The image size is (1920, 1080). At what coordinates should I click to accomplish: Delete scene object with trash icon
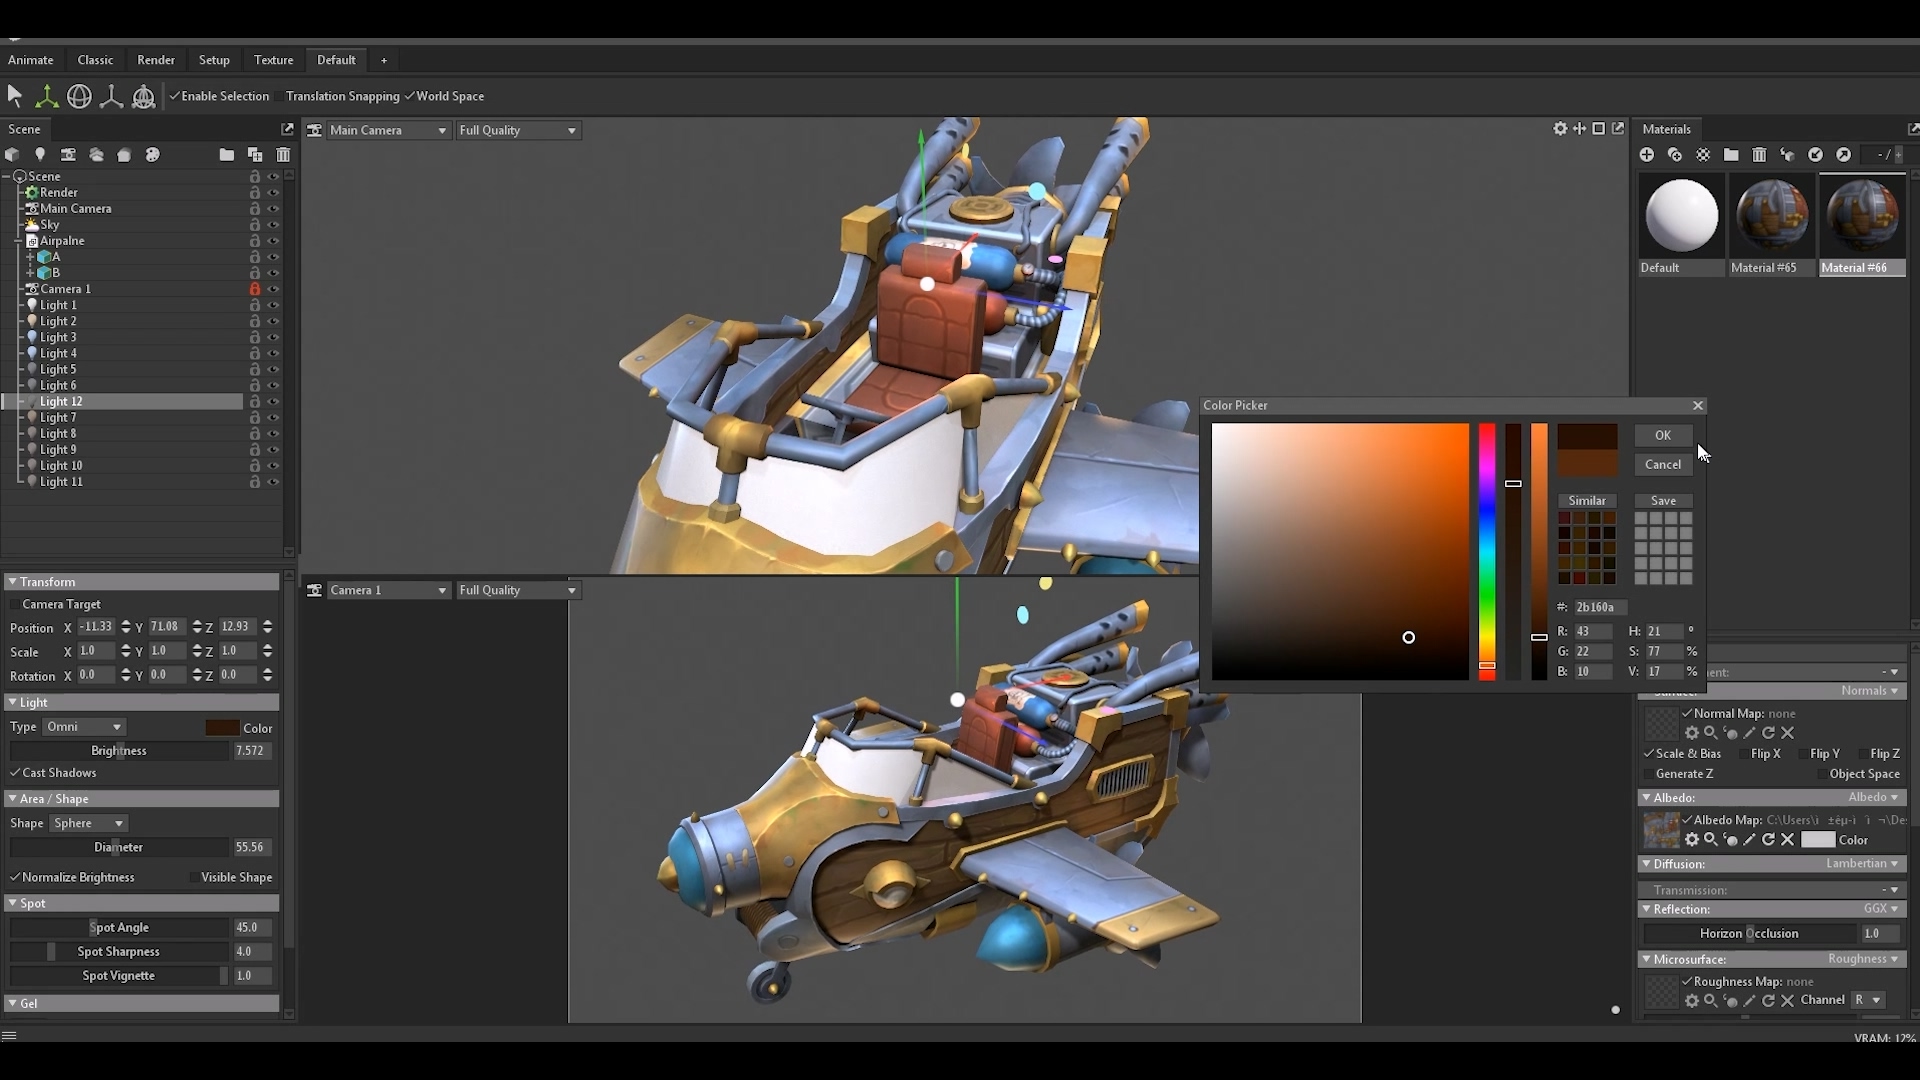(283, 155)
